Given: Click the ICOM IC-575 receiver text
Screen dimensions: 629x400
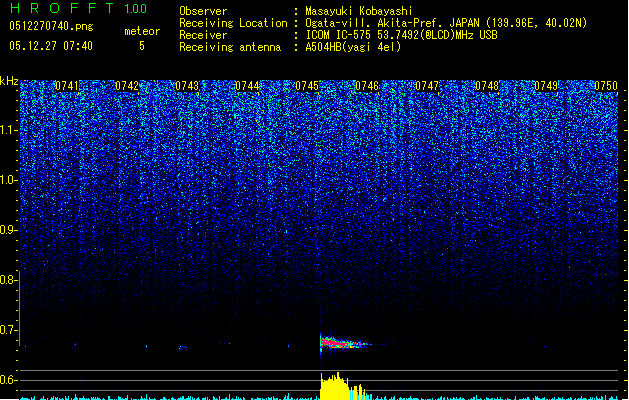Looking at the screenshot, I should (401, 35).
